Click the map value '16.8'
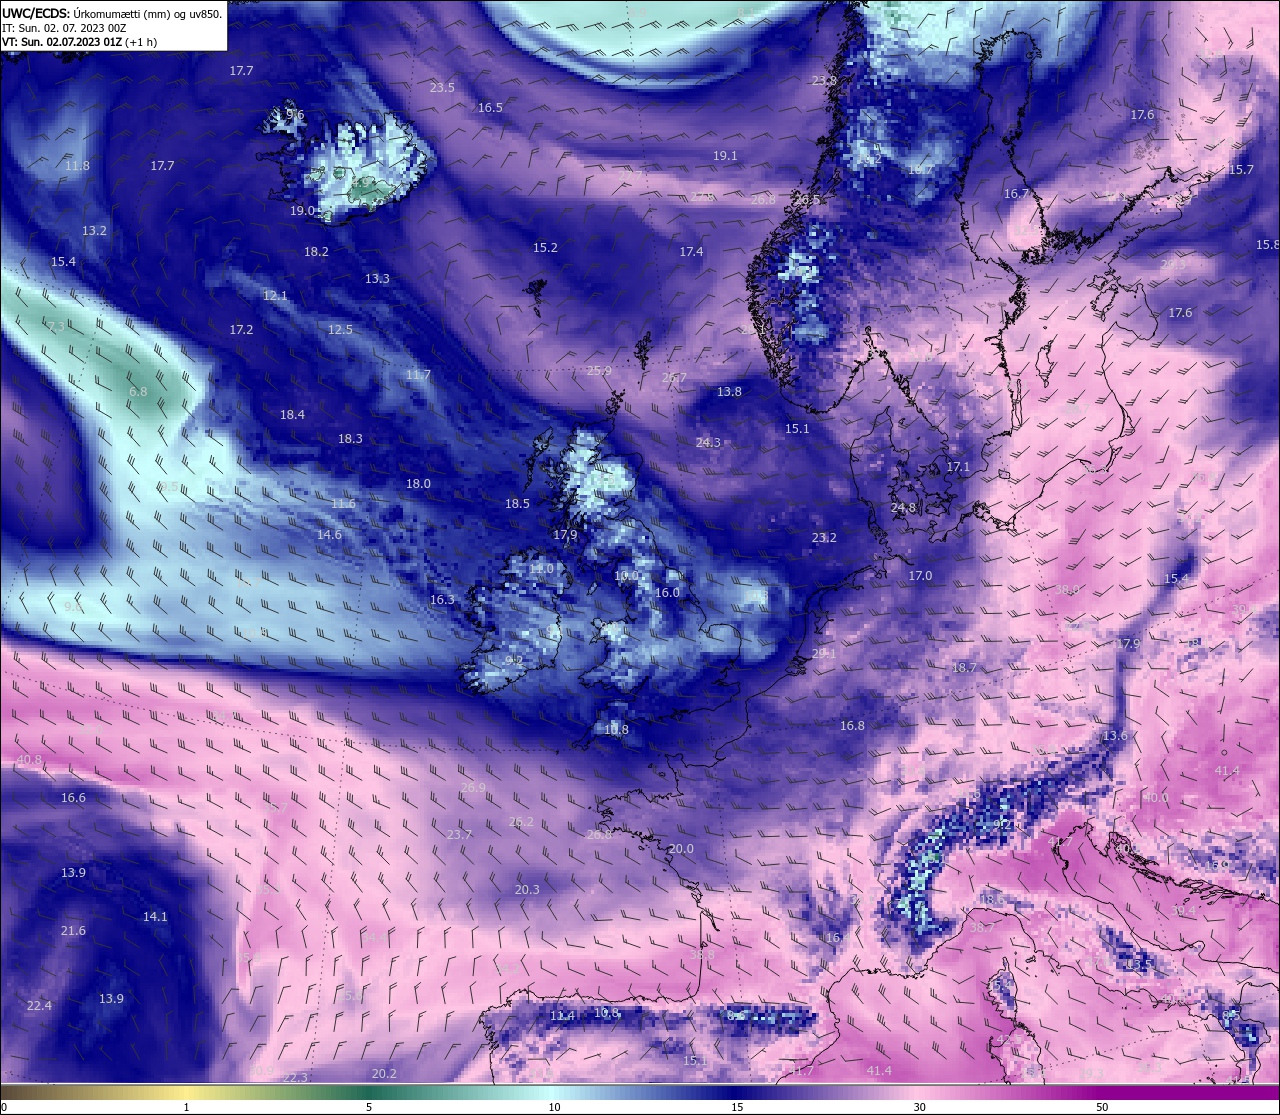This screenshot has width=1280, height=1115. click(852, 726)
